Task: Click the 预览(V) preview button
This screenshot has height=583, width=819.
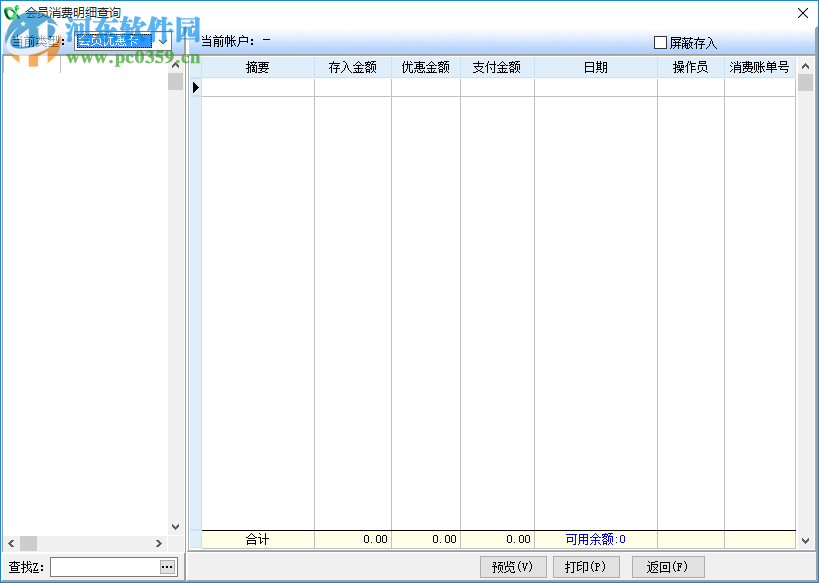Action: tap(513, 566)
